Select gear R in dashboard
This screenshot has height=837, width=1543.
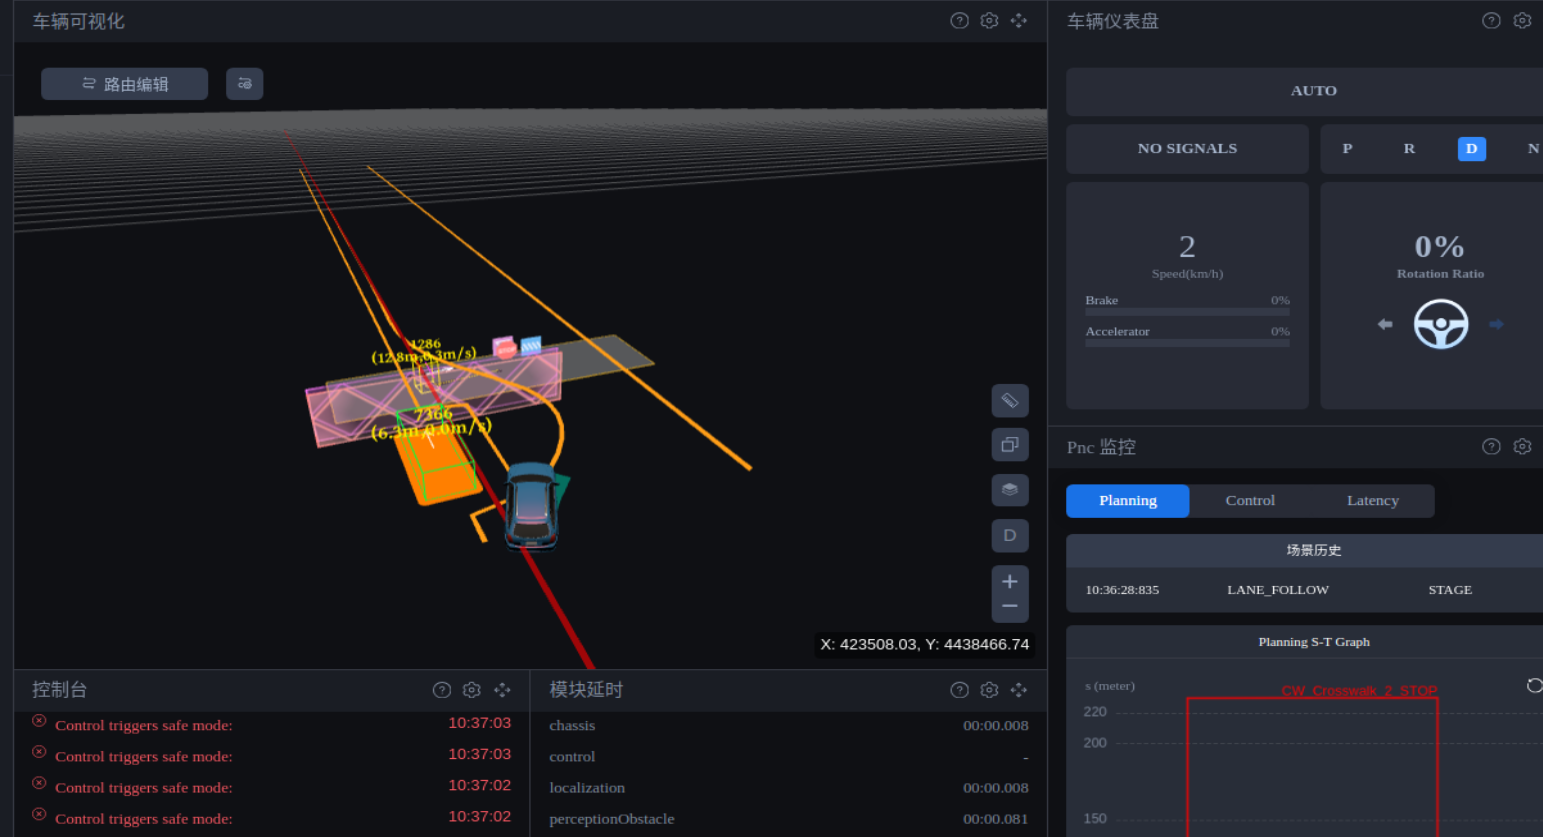point(1409,149)
